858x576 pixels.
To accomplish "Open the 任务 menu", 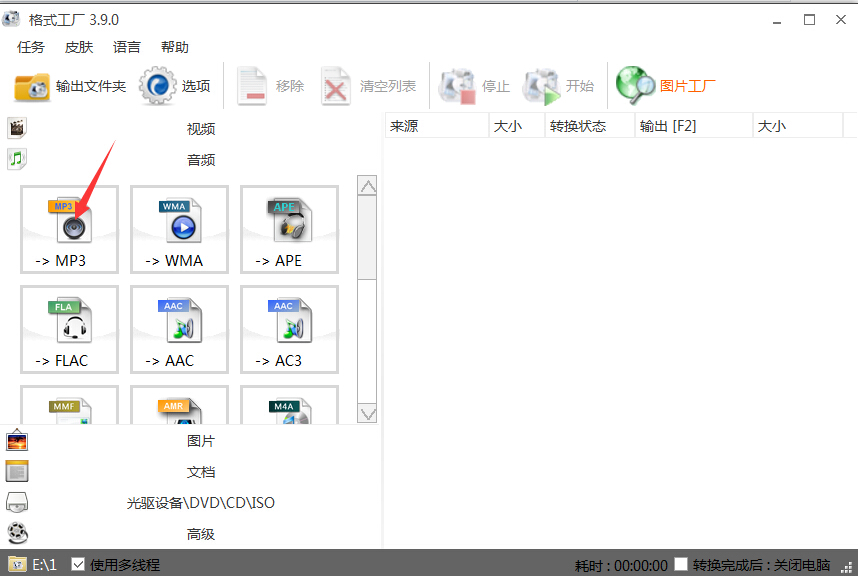I will tap(31, 47).
